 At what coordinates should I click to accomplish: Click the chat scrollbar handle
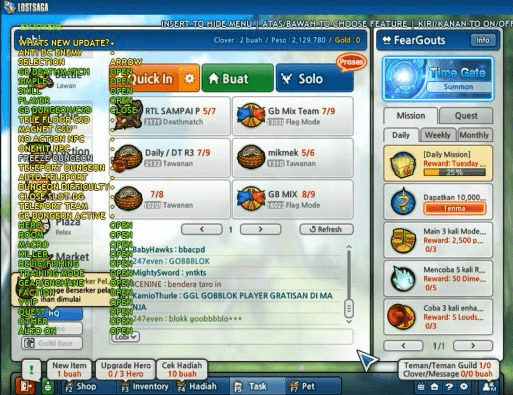(x=349, y=308)
